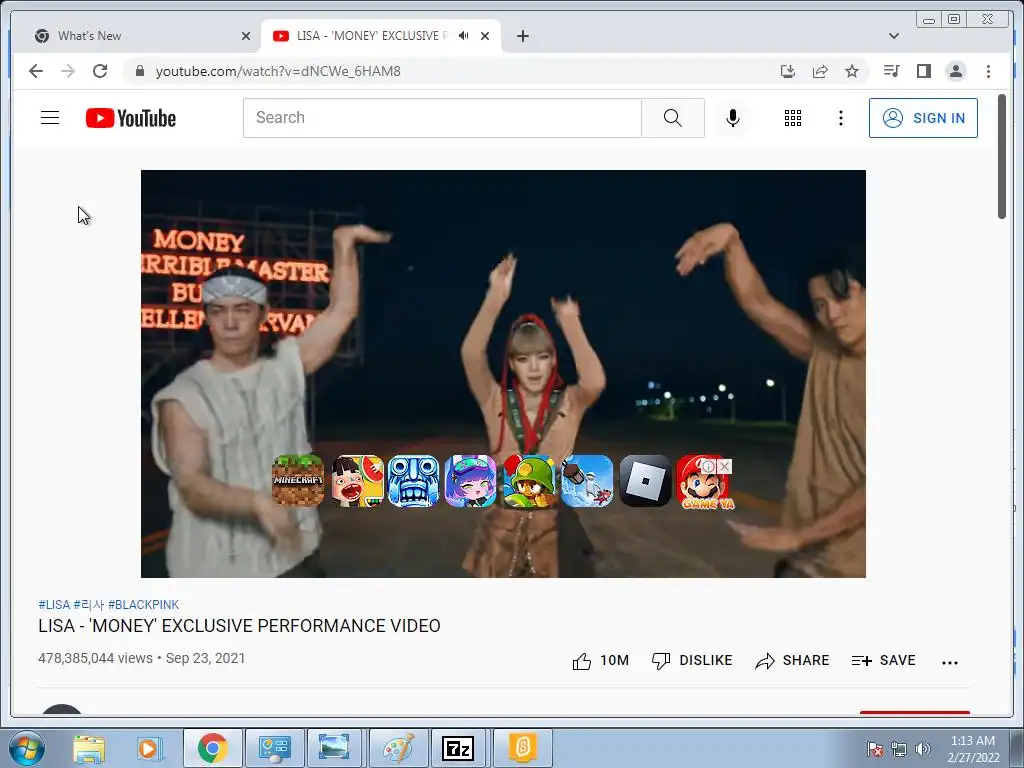
Task: Mute the tab via the speaker icon
Action: click(463, 36)
